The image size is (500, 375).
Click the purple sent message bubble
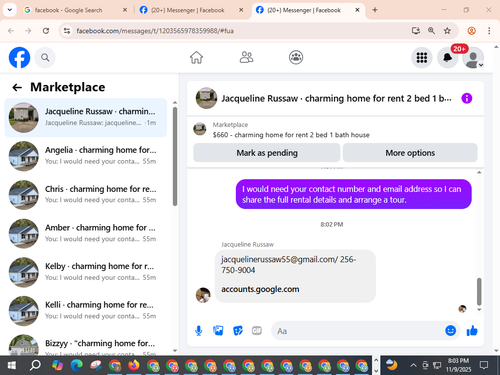point(354,194)
